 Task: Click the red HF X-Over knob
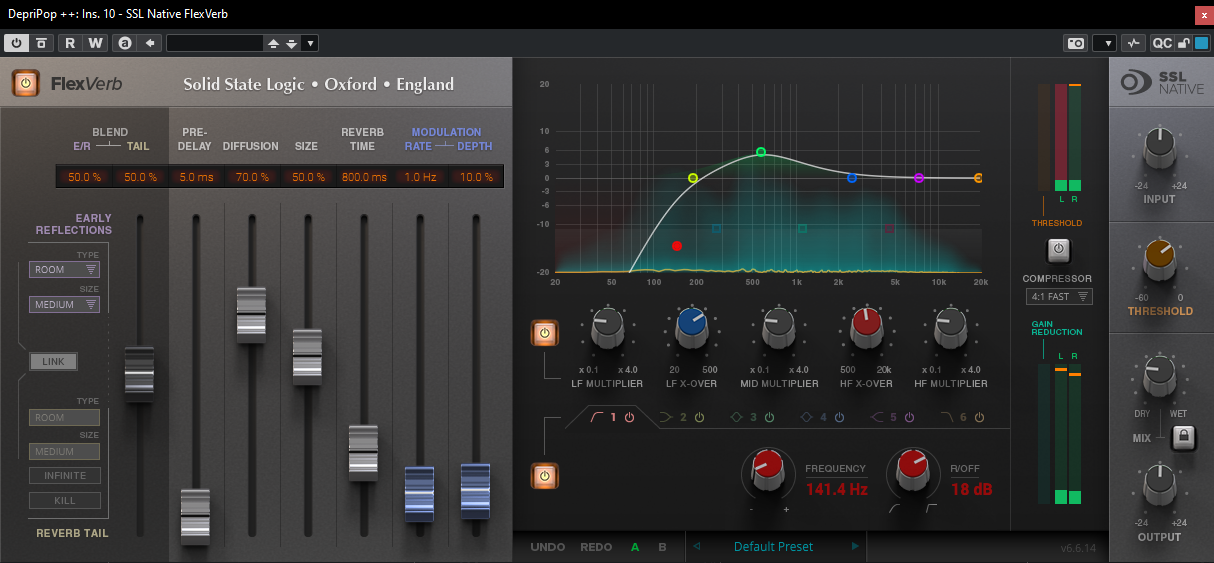865,326
